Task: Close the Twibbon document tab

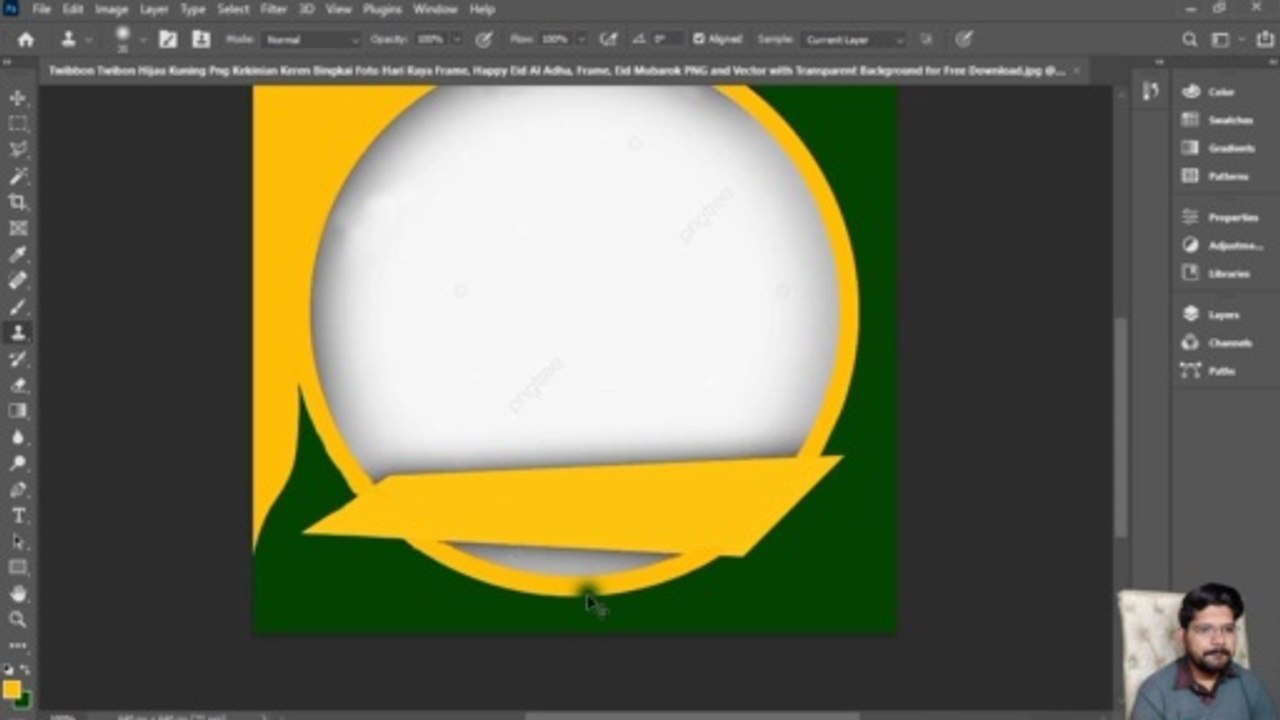Action: [x=1077, y=71]
